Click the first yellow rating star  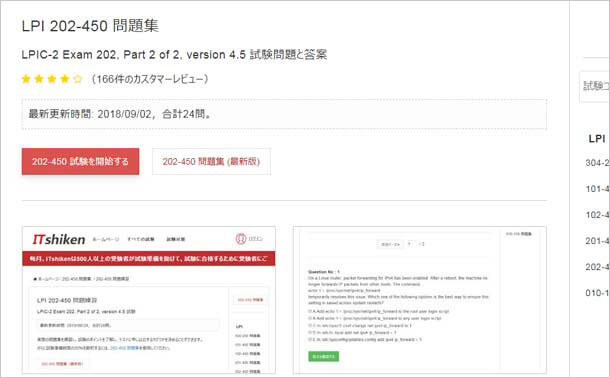click(x=26, y=79)
